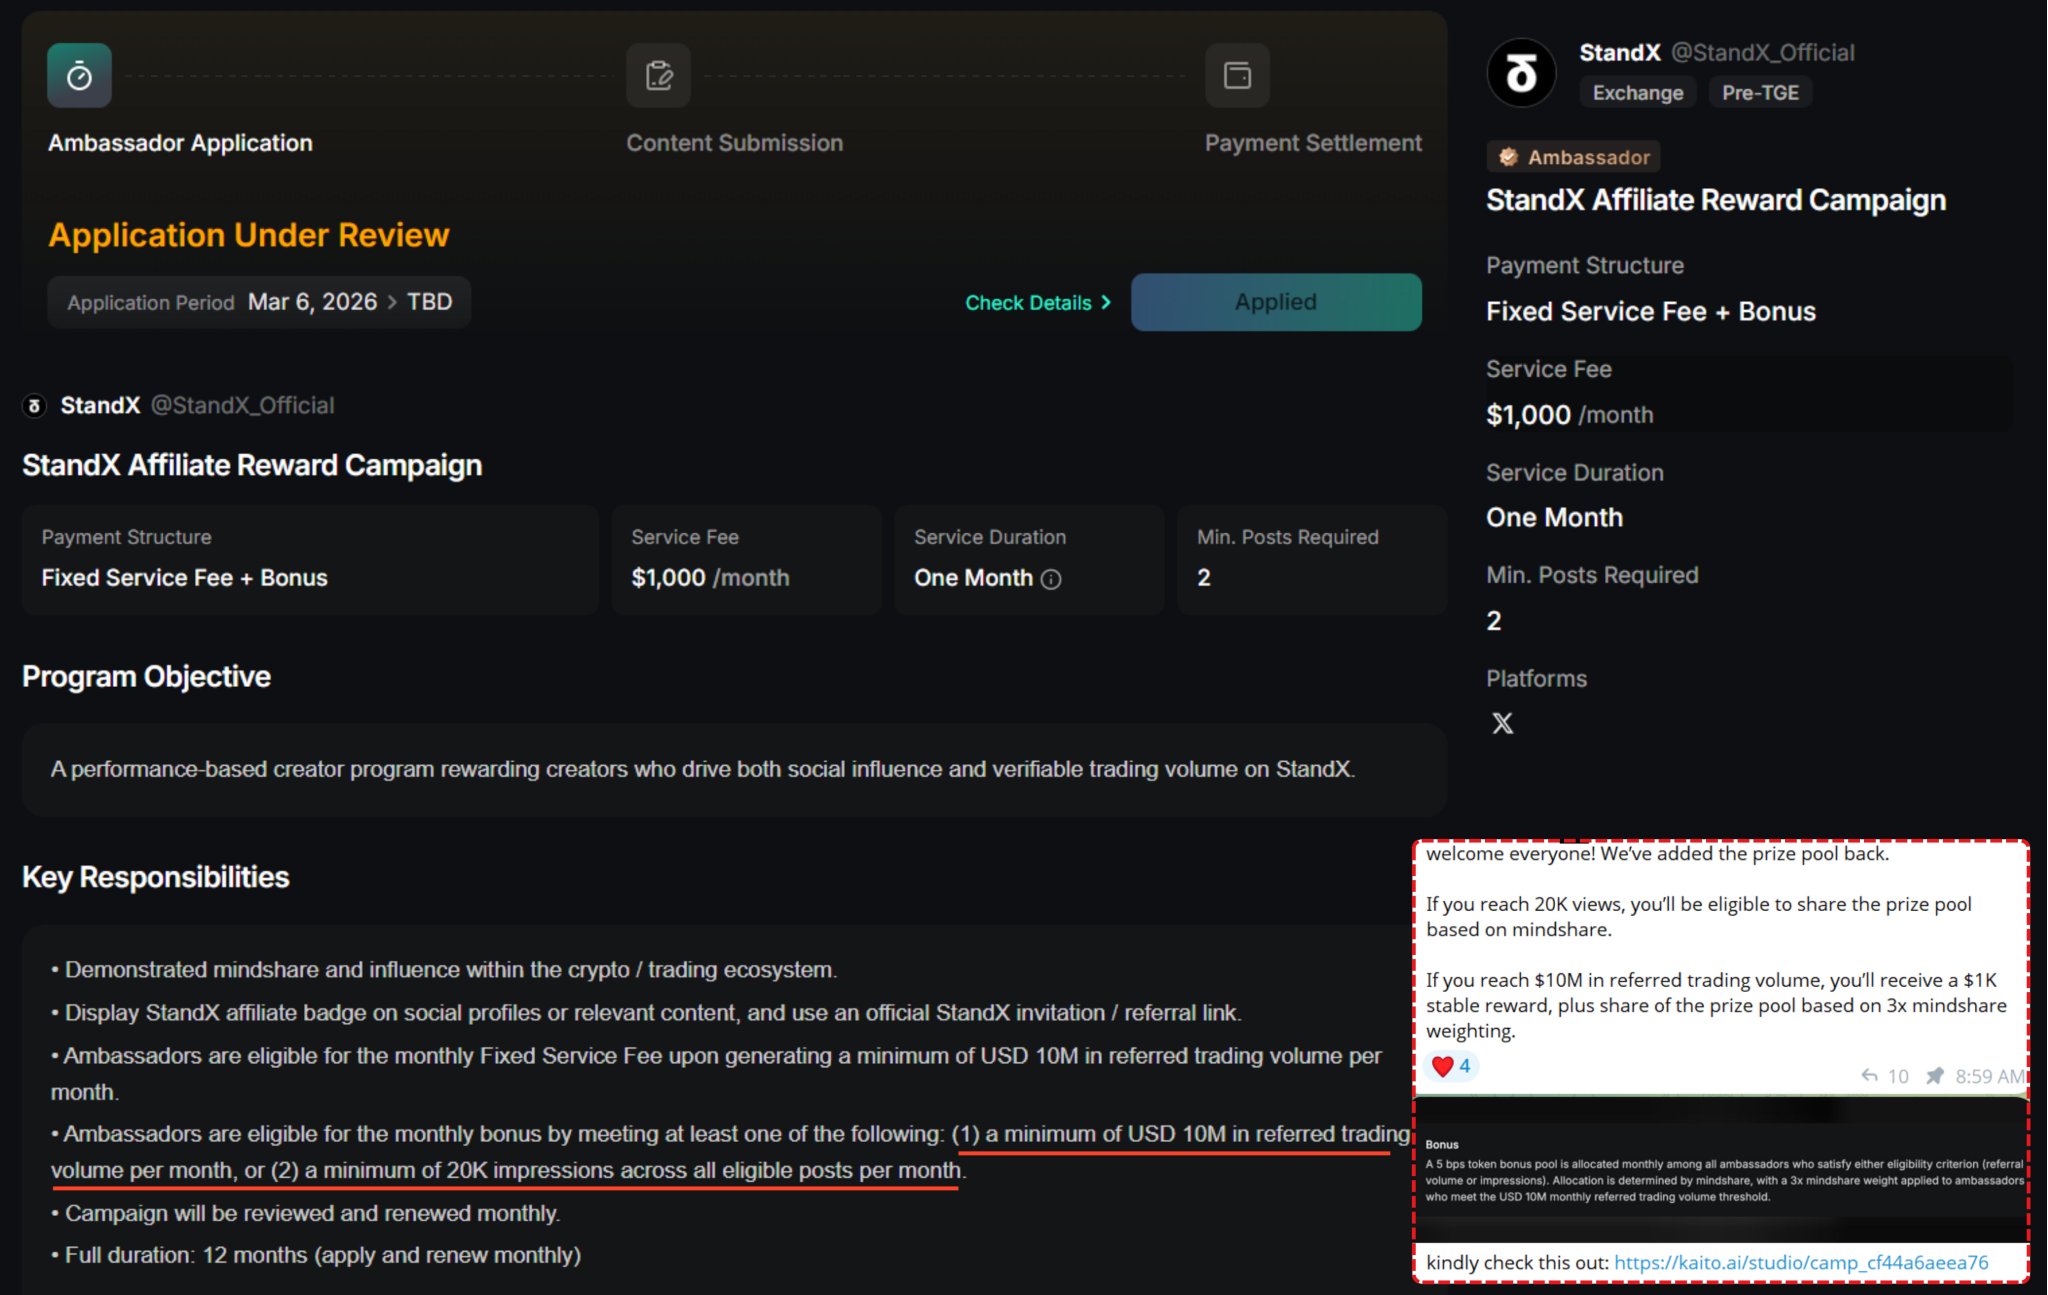Viewport: 2048px width, 1295px height.
Task: Click the Bonus description screenshot thumbnail
Action: click(1720, 1170)
